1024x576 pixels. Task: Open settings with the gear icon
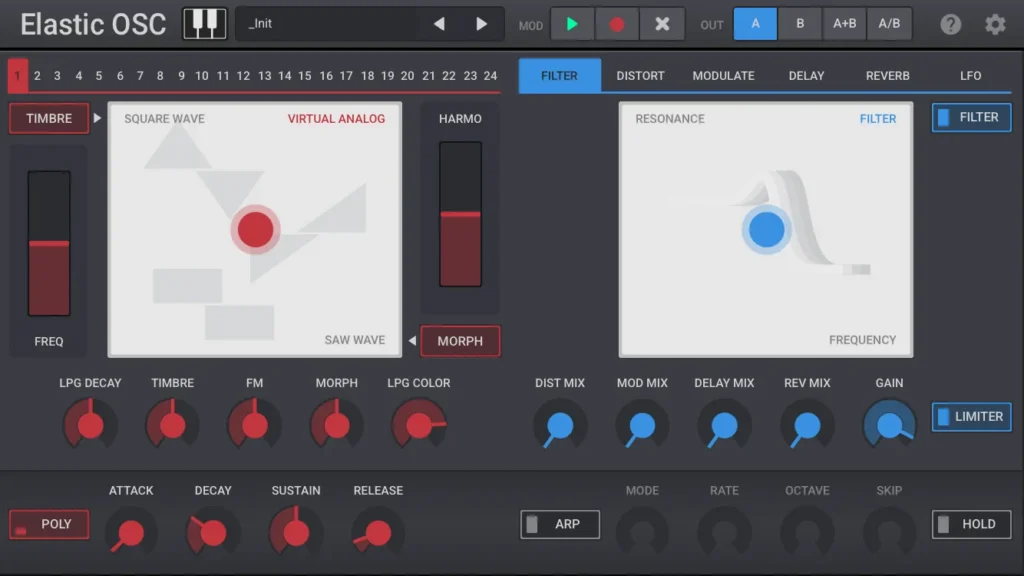coord(995,24)
